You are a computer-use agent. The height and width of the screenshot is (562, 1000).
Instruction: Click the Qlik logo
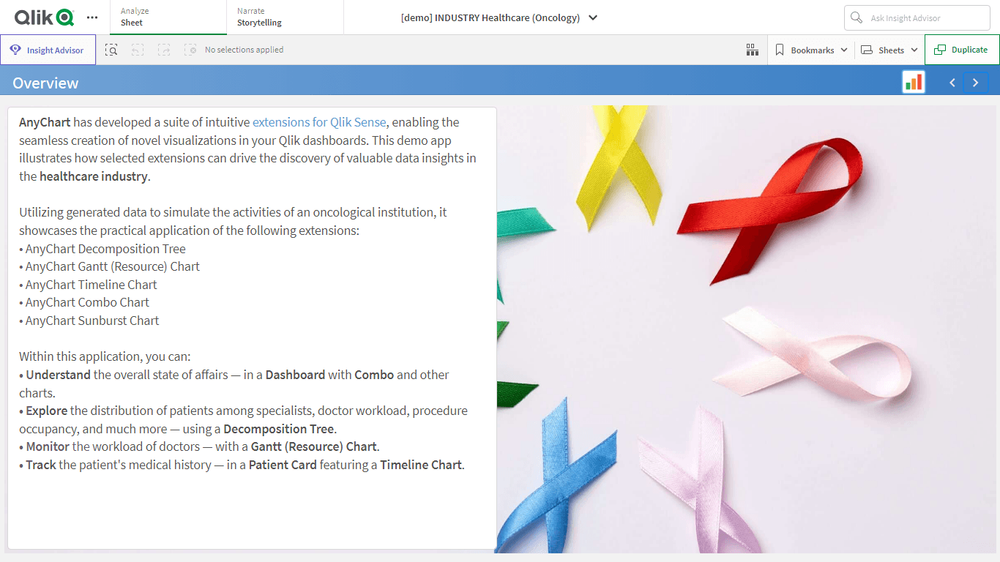(44, 17)
